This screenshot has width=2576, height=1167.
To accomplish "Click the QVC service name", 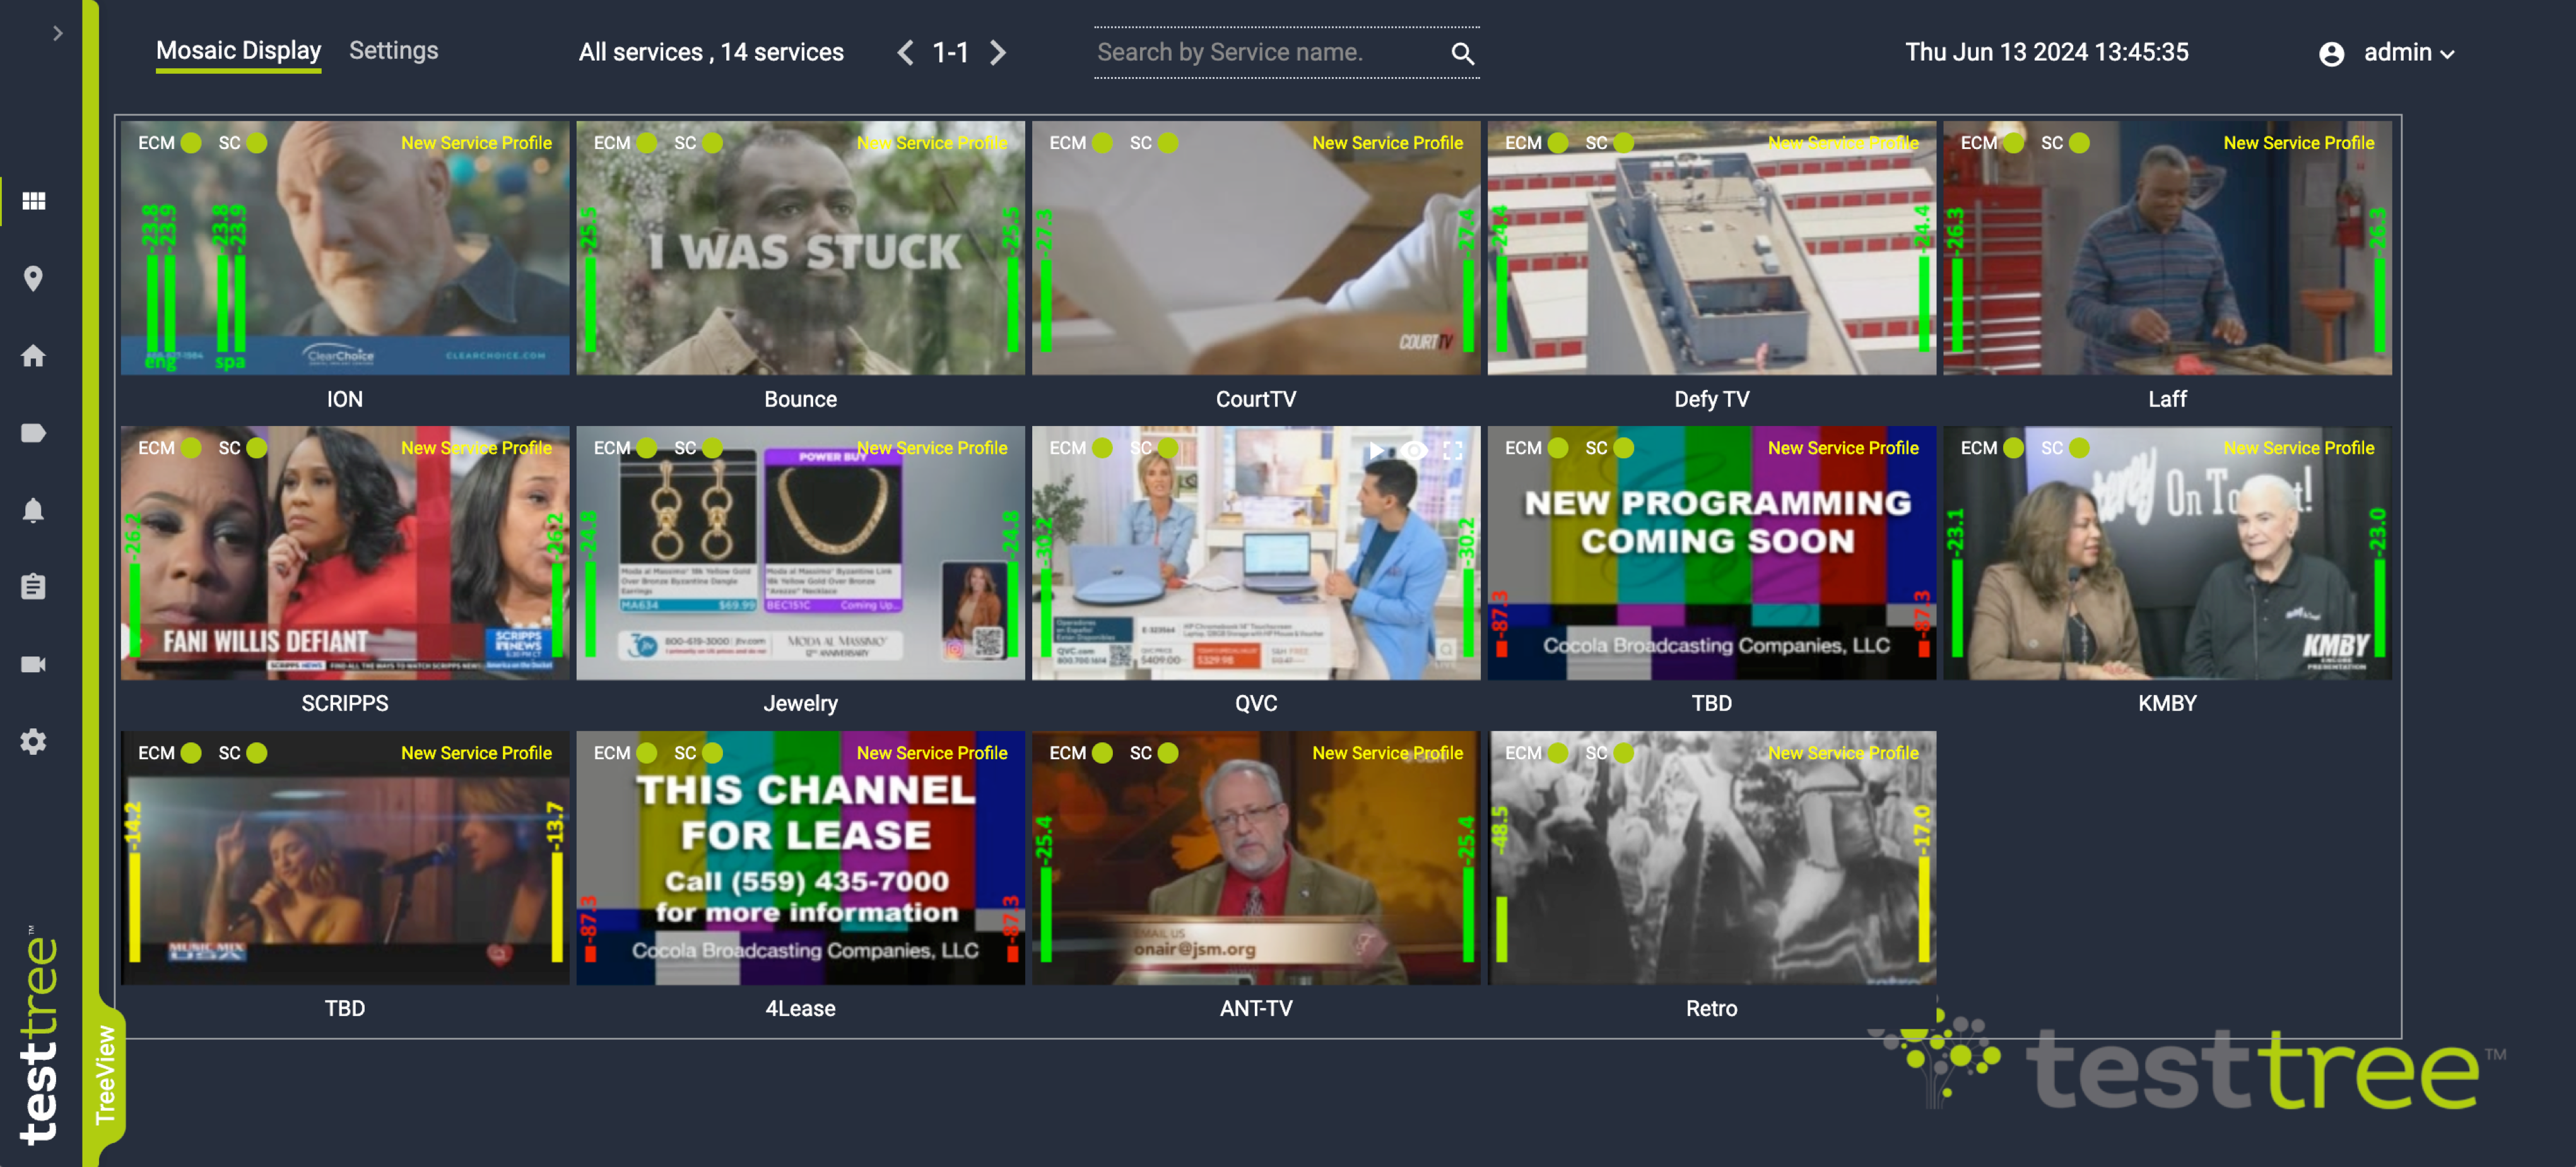I will [1256, 703].
